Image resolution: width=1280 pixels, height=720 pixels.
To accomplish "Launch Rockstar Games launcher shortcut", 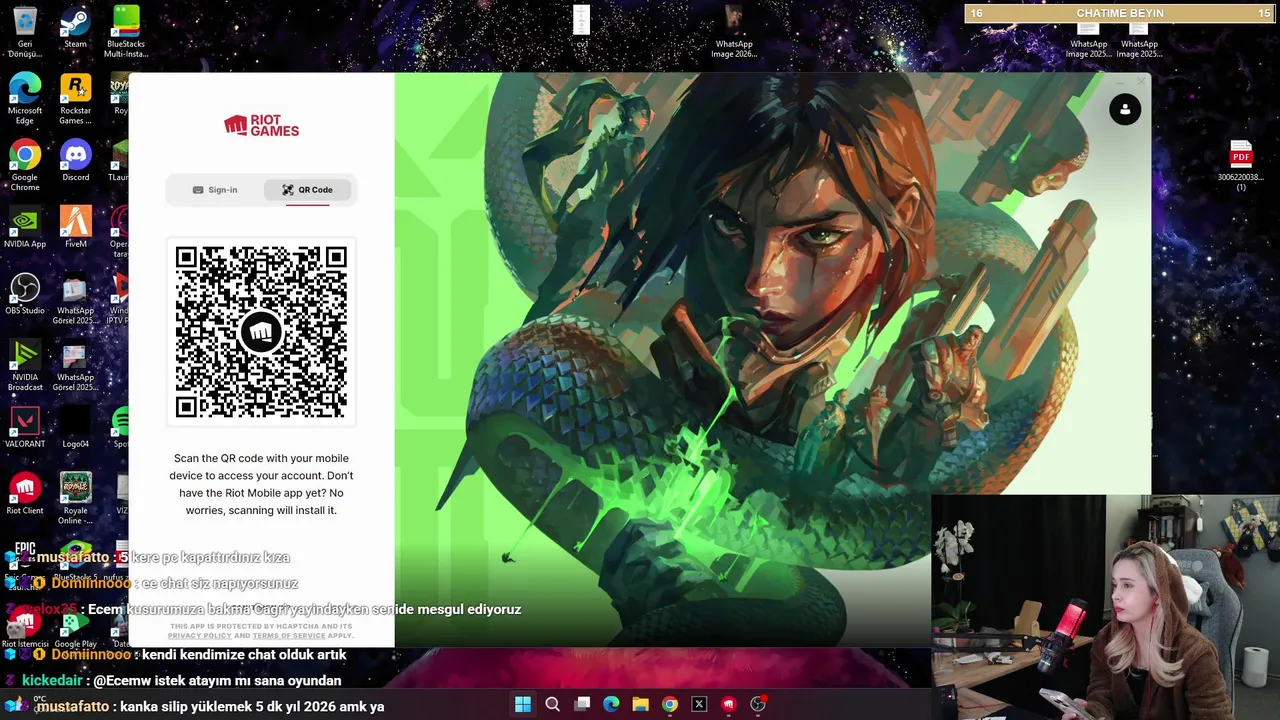I will [75, 99].
